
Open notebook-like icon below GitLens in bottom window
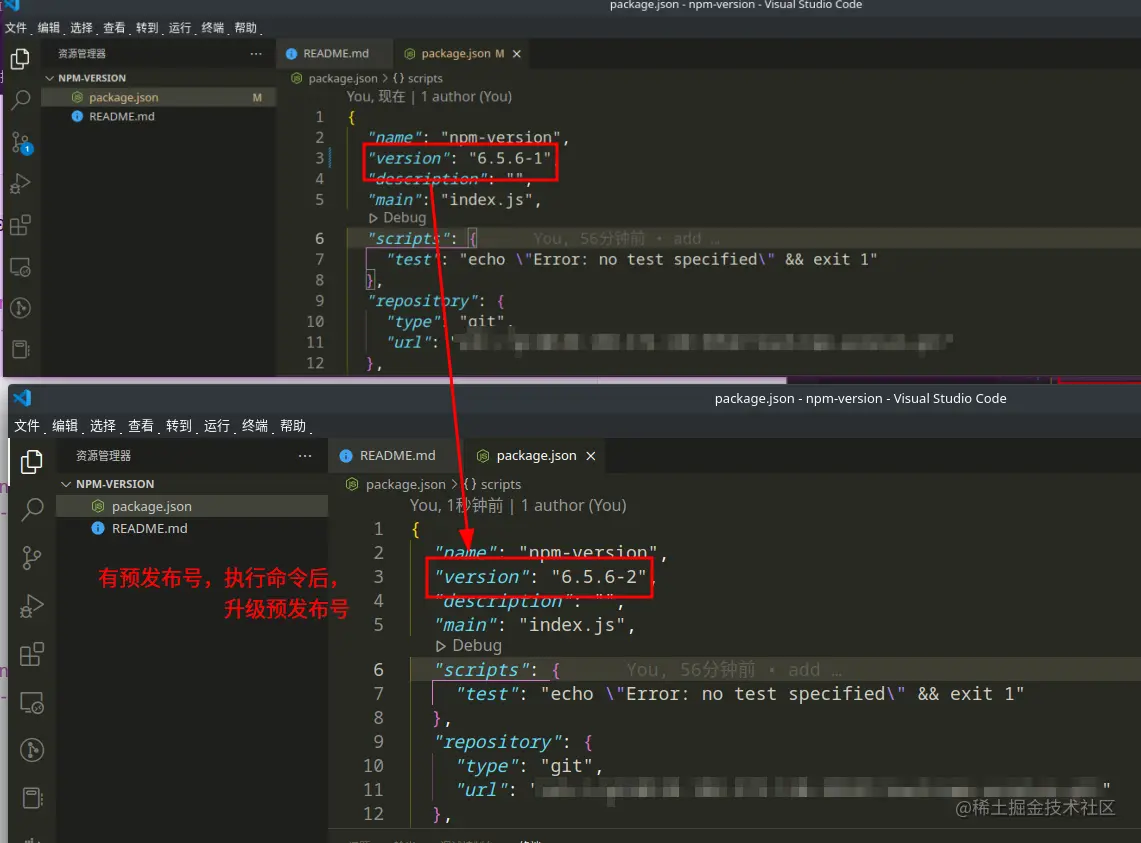tap(33, 798)
